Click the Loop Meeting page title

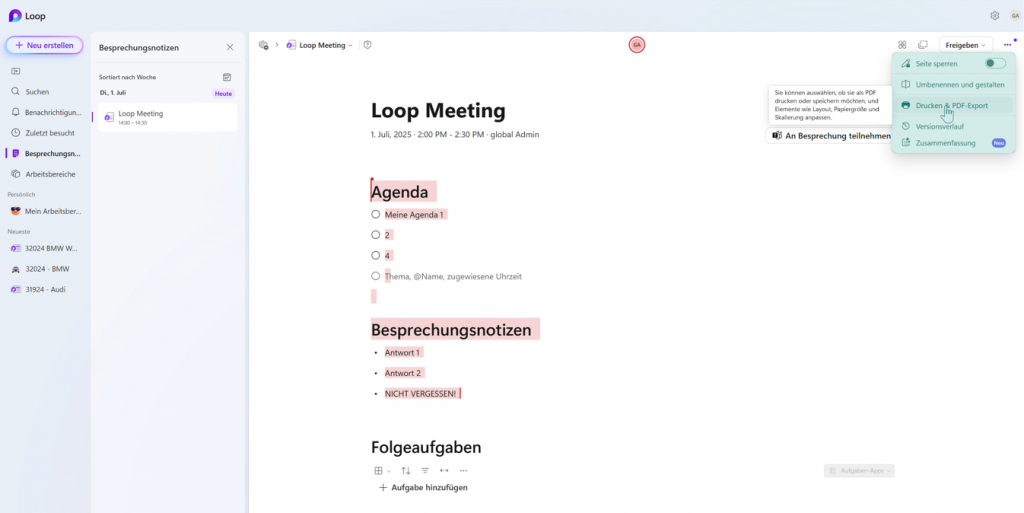(438, 110)
